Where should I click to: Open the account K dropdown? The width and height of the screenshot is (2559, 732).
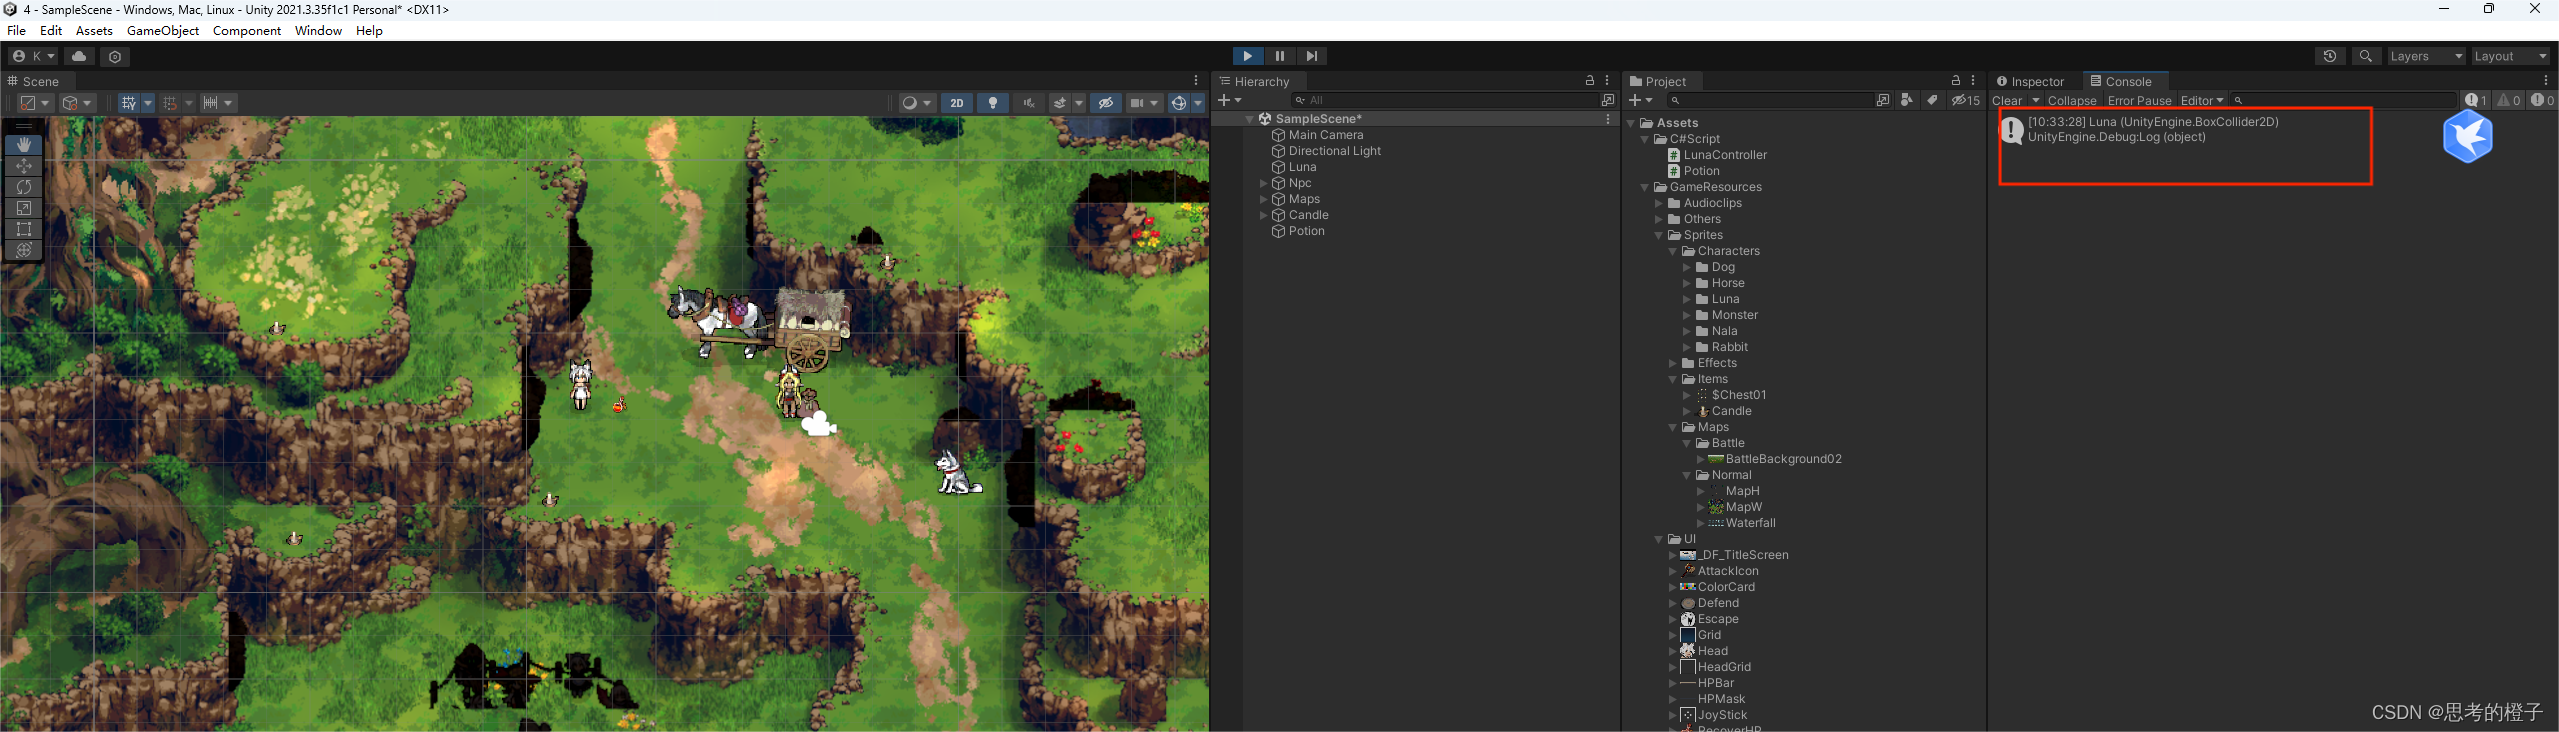32,56
